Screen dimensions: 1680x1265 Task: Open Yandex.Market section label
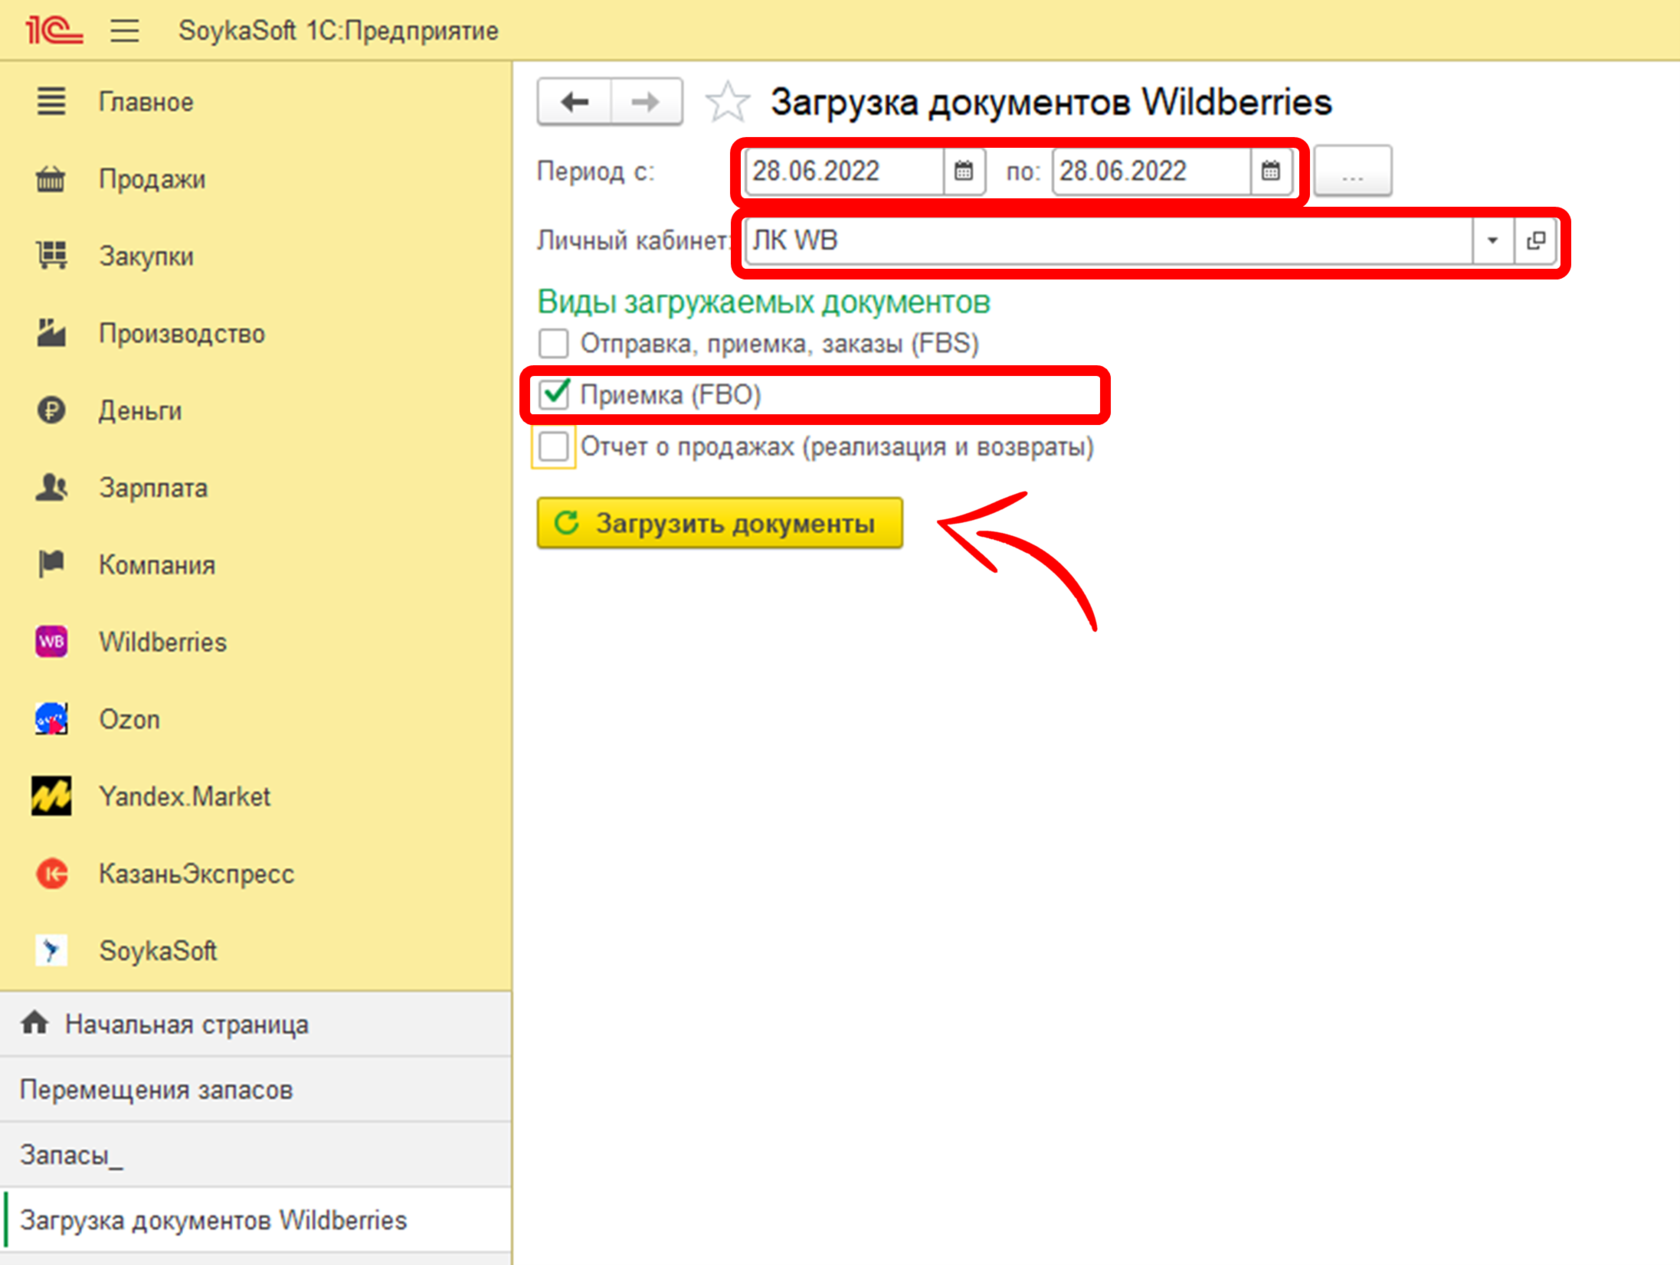(185, 796)
